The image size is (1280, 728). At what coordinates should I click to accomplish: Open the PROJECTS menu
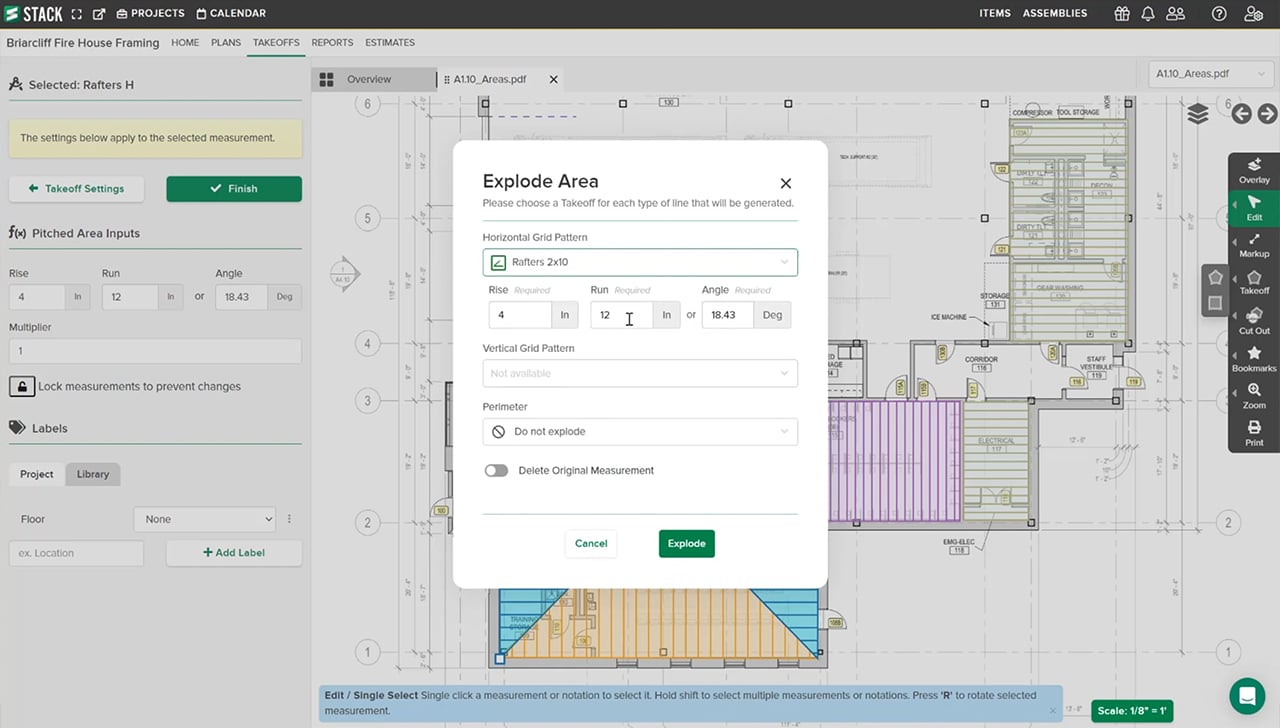coord(151,13)
